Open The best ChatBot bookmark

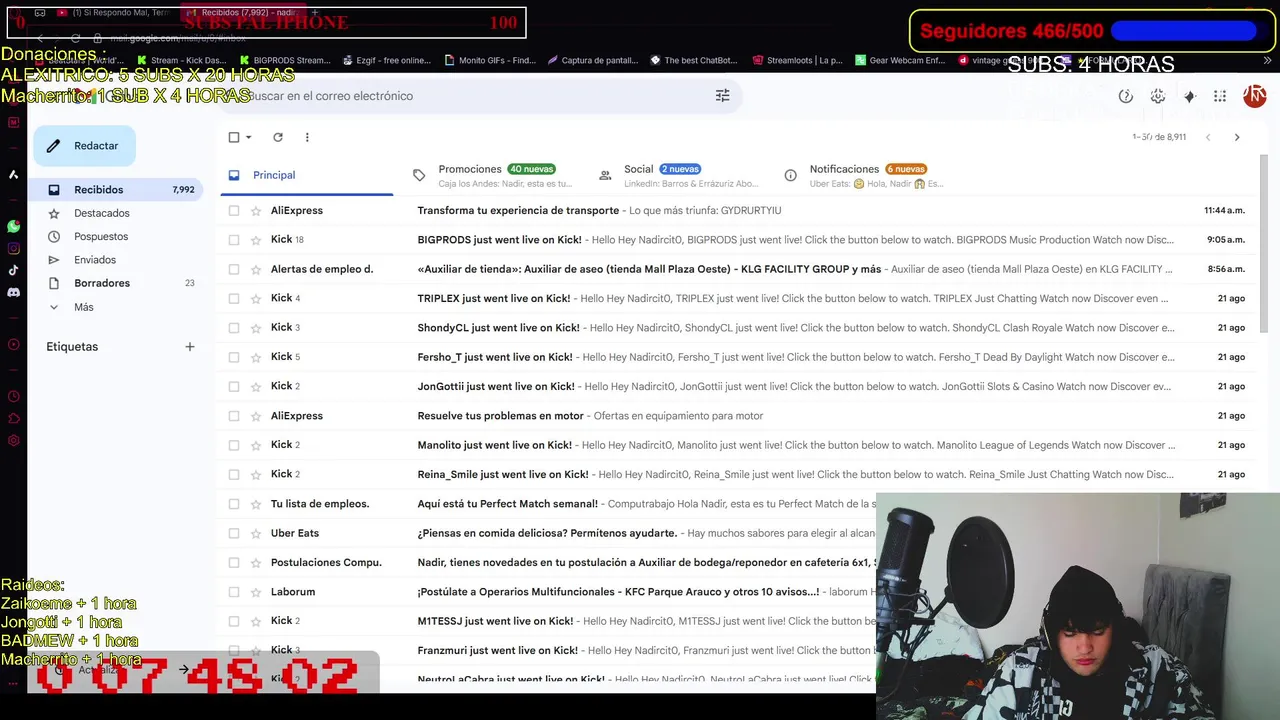(x=694, y=60)
